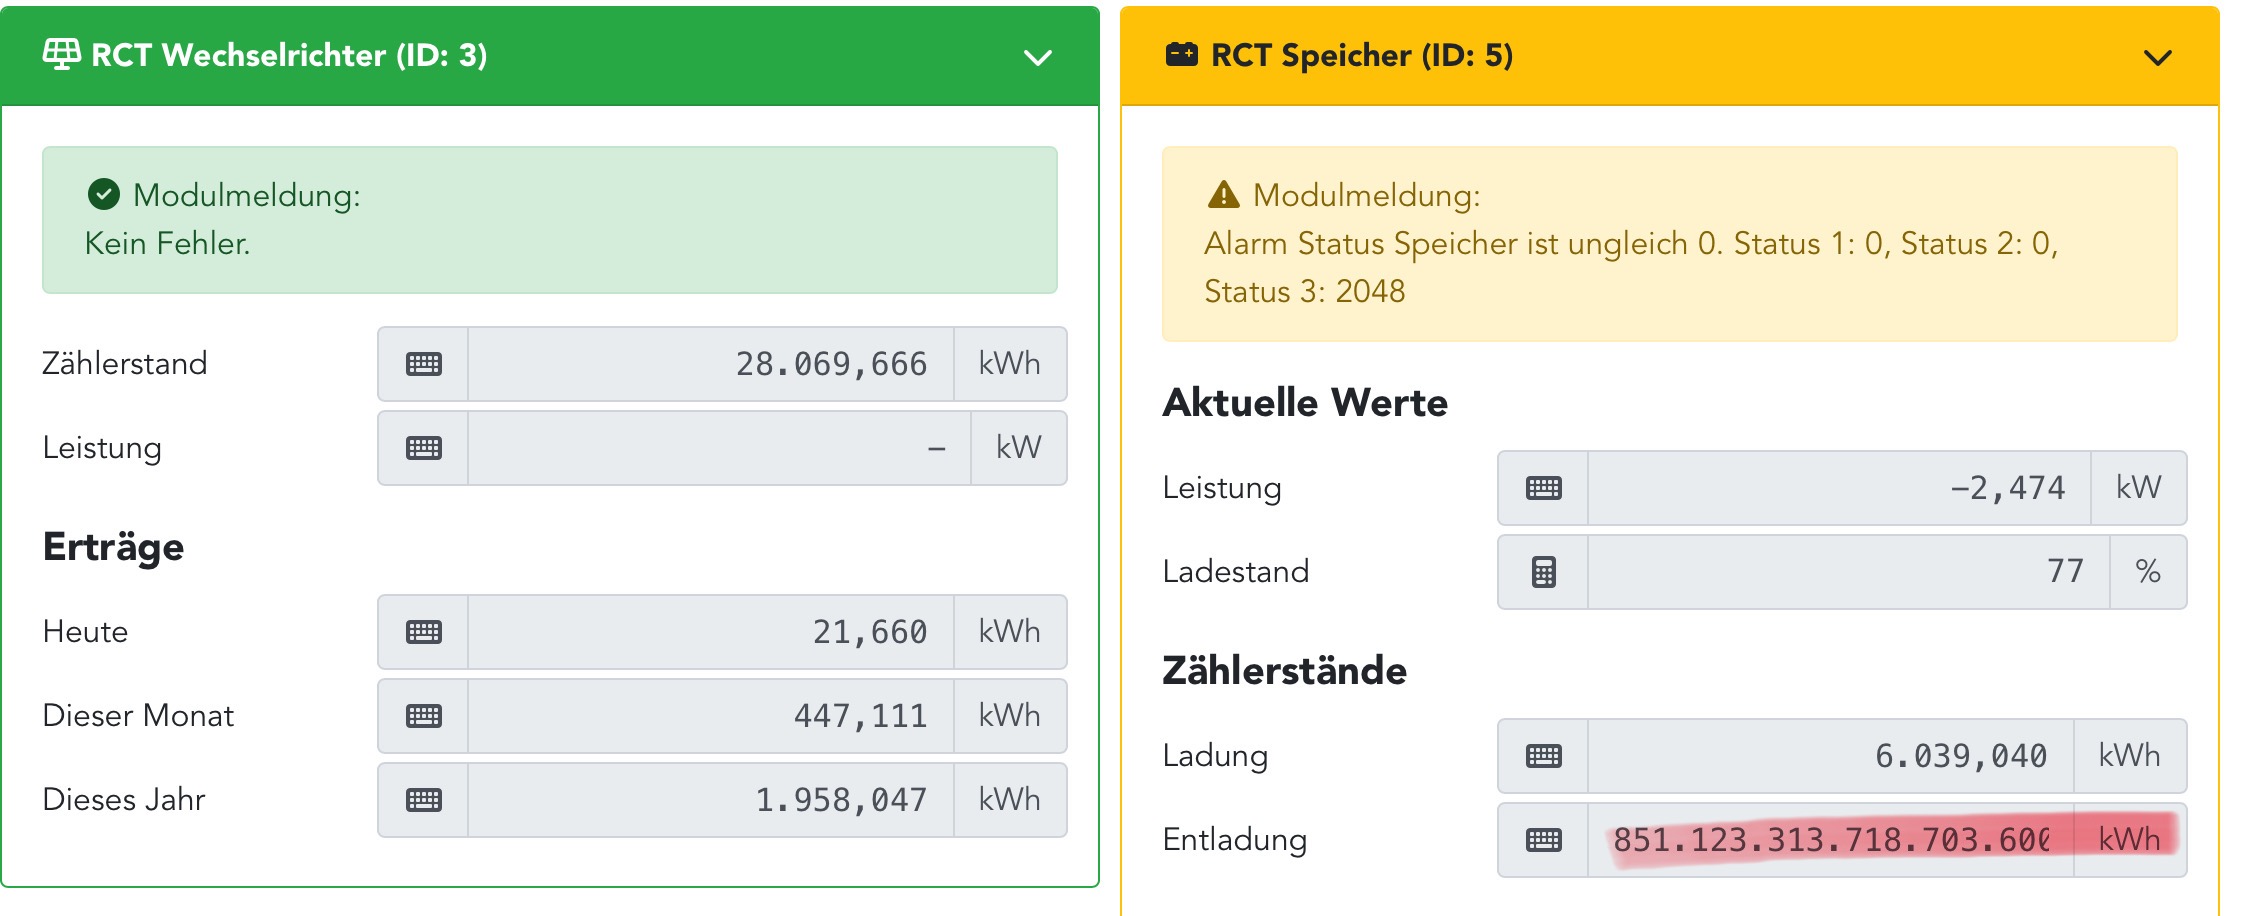Click the Dieses Jahr value 1.958,047 field

click(710, 800)
